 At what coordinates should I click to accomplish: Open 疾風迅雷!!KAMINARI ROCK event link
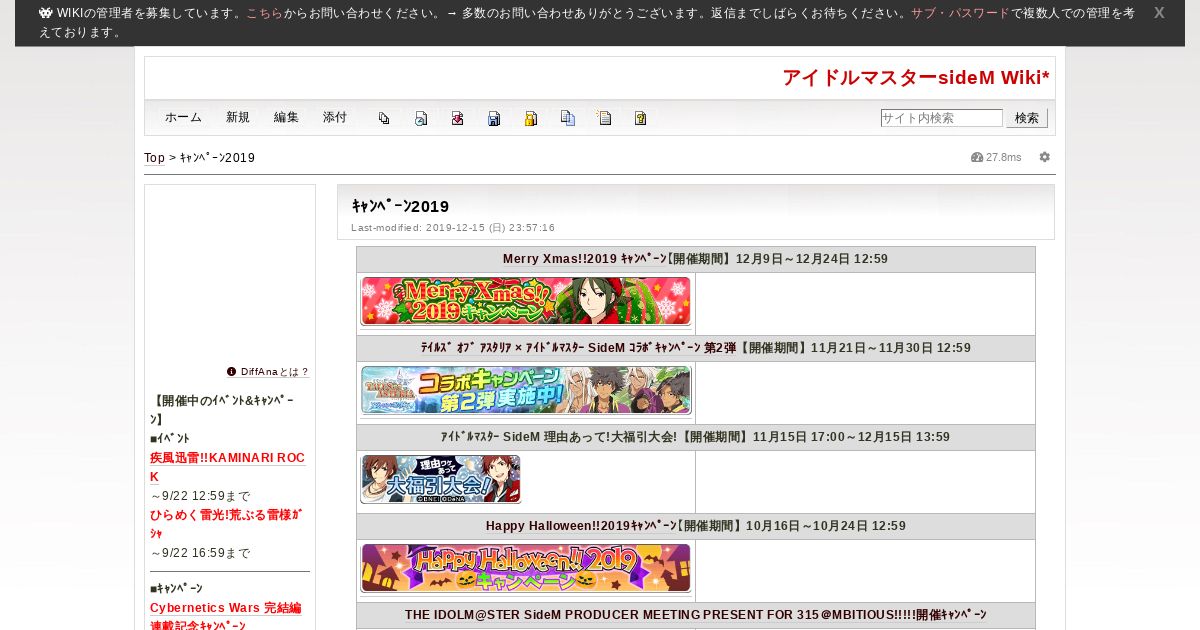227,467
